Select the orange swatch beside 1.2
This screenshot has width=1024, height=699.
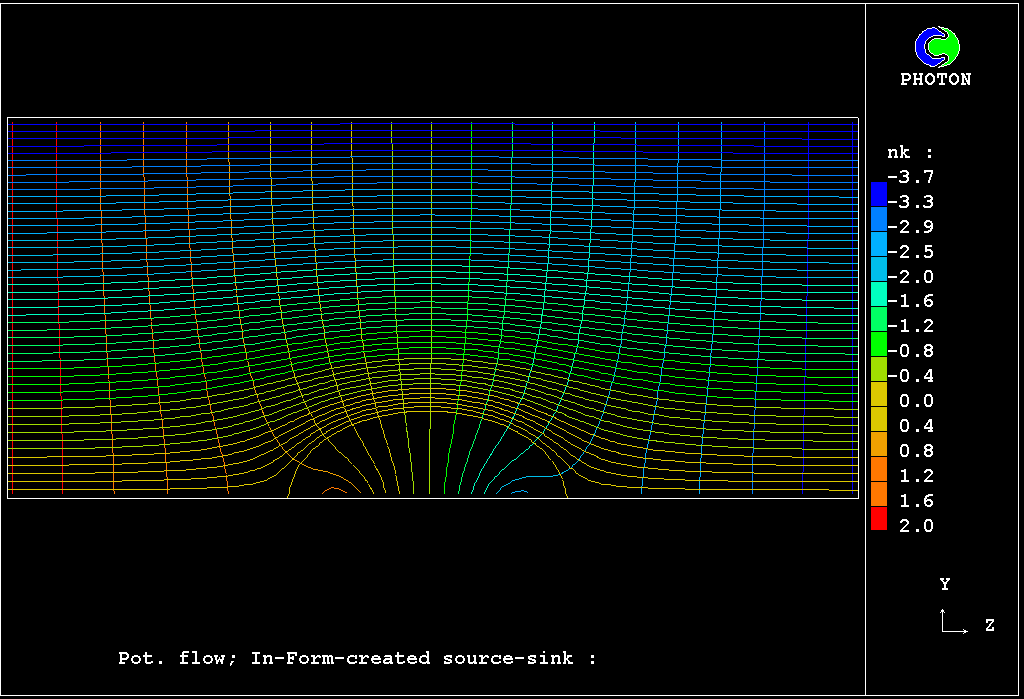pos(879,468)
